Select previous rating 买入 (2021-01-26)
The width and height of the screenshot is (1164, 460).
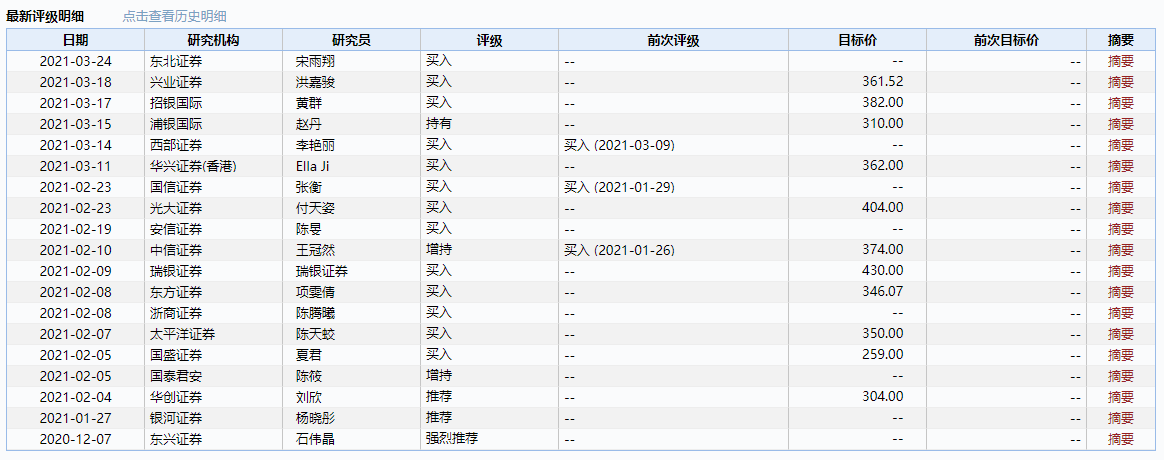pos(619,250)
